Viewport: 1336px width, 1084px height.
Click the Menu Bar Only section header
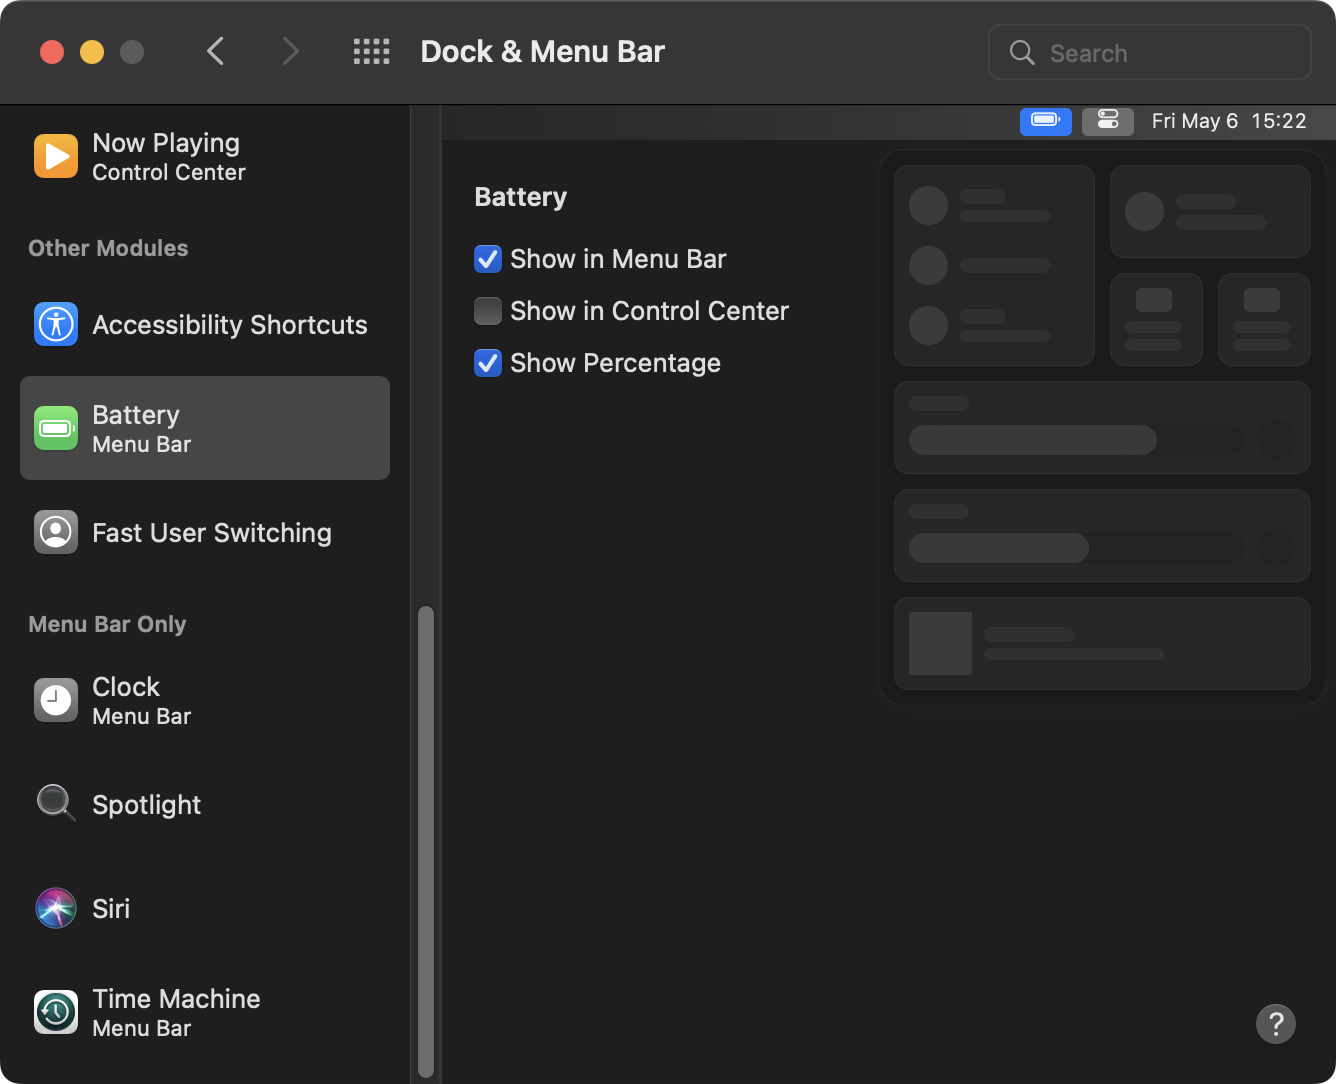click(x=107, y=624)
